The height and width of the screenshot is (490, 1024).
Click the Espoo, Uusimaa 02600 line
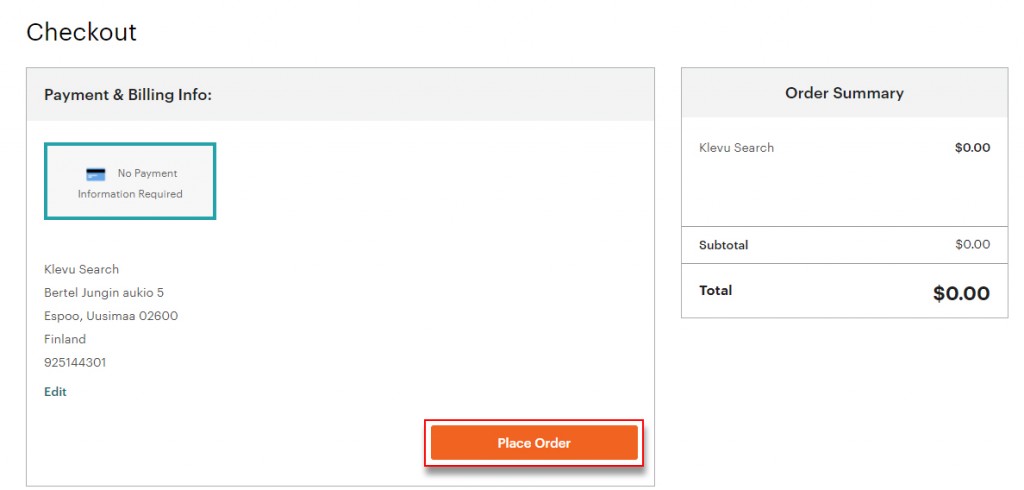(111, 316)
